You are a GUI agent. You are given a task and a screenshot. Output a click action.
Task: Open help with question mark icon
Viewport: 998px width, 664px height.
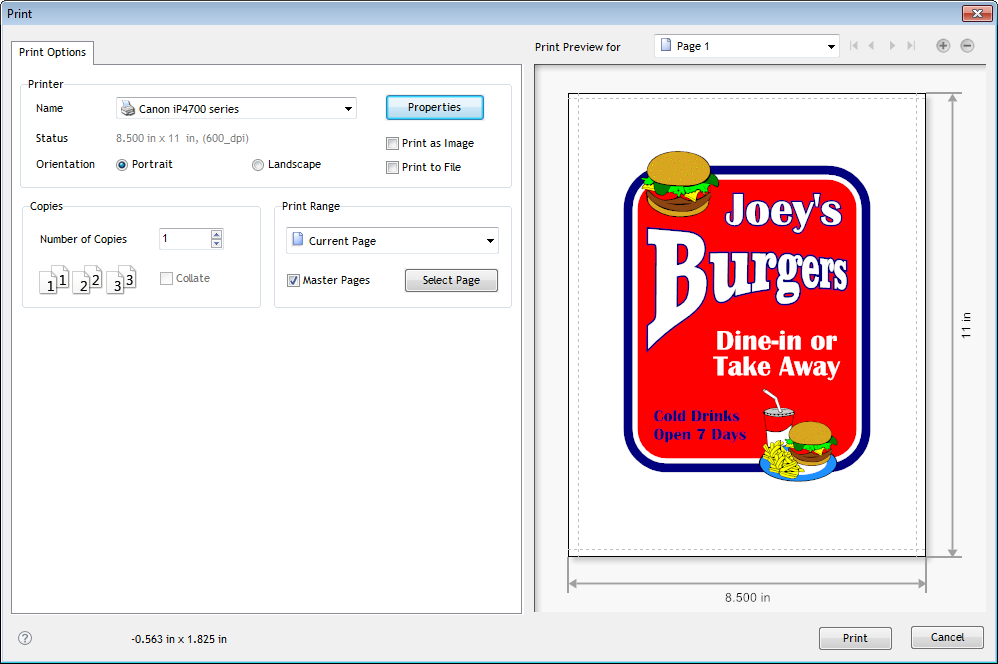point(25,638)
